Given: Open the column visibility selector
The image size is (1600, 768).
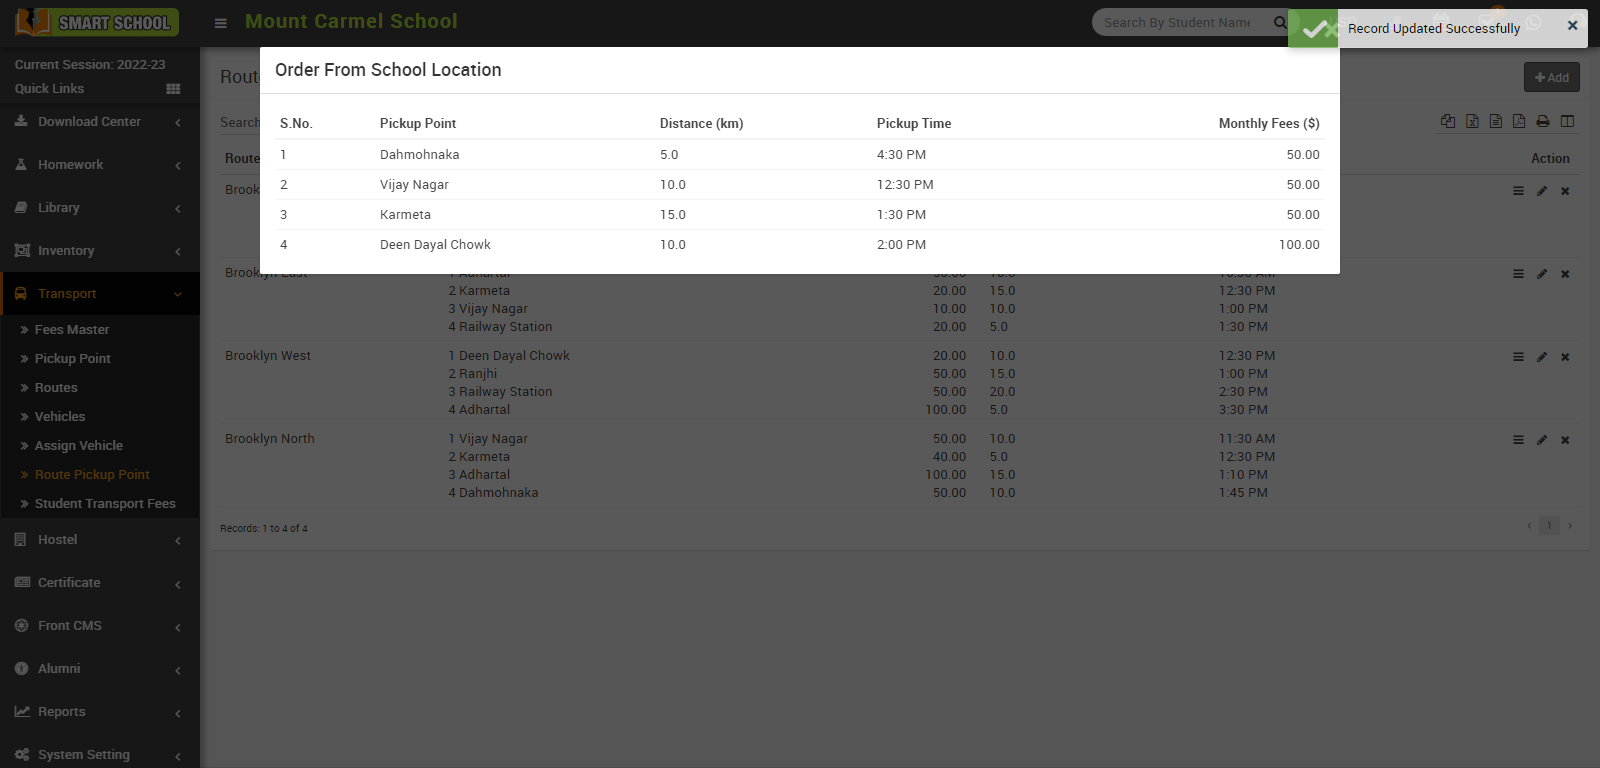Looking at the screenshot, I should tap(1567, 121).
